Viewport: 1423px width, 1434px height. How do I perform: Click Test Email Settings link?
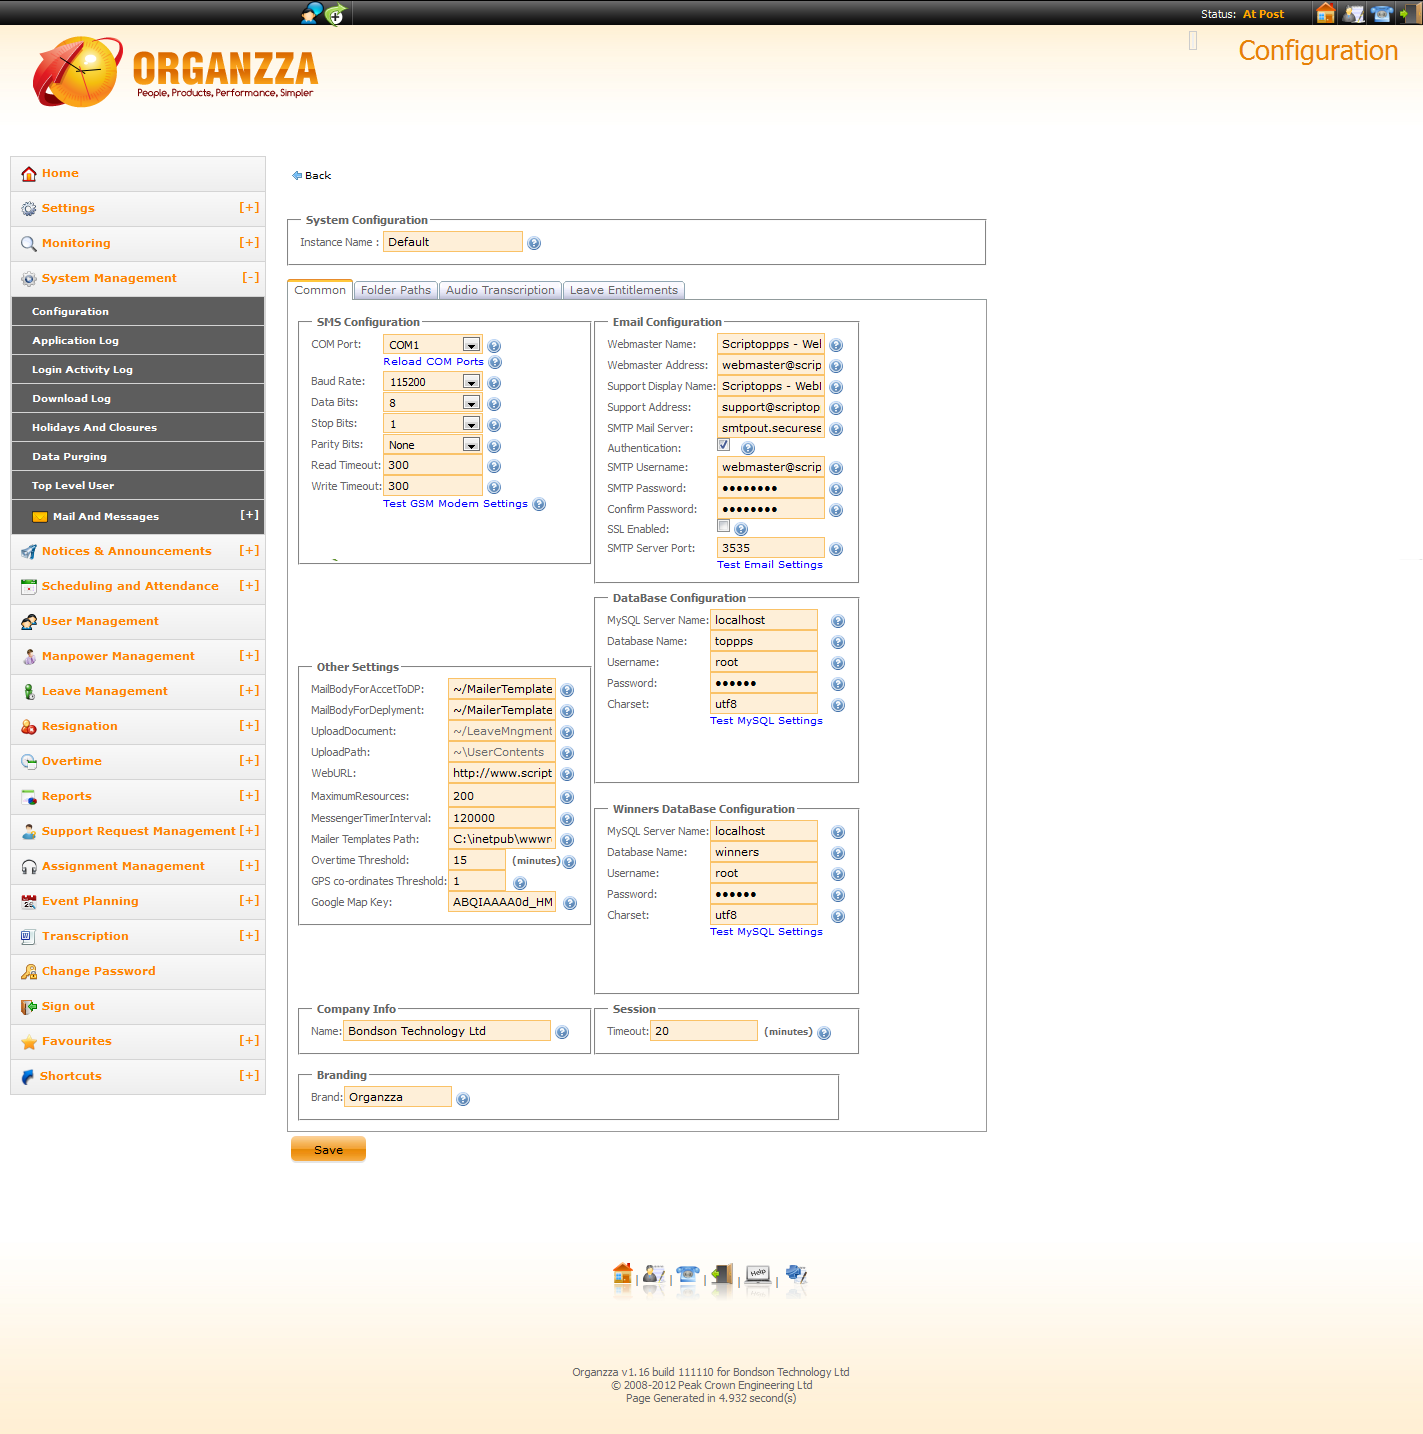770,565
